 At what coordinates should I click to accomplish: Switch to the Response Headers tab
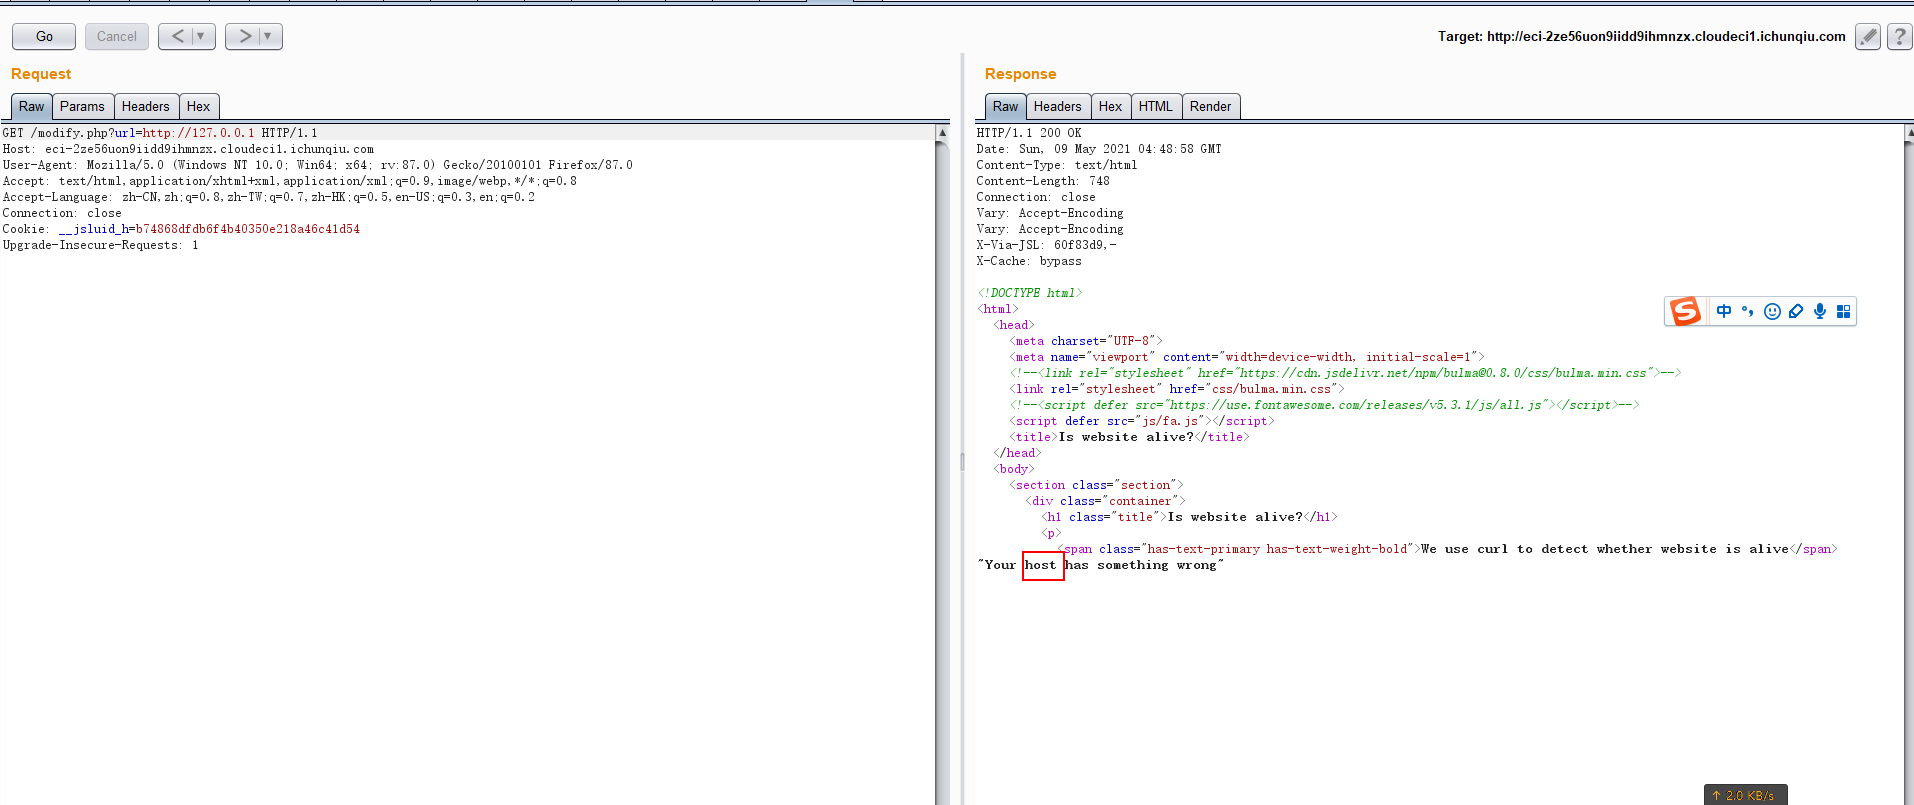pyautogui.click(x=1058, y=107)
